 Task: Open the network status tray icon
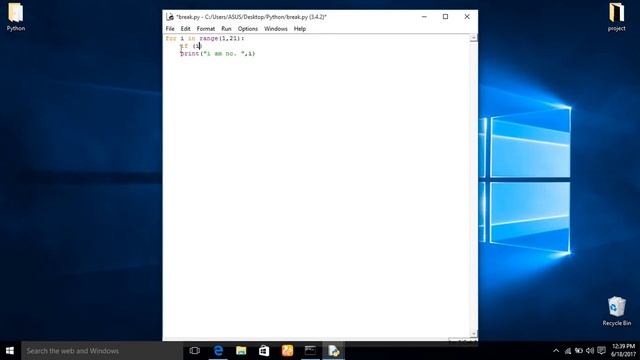(568, 351)
